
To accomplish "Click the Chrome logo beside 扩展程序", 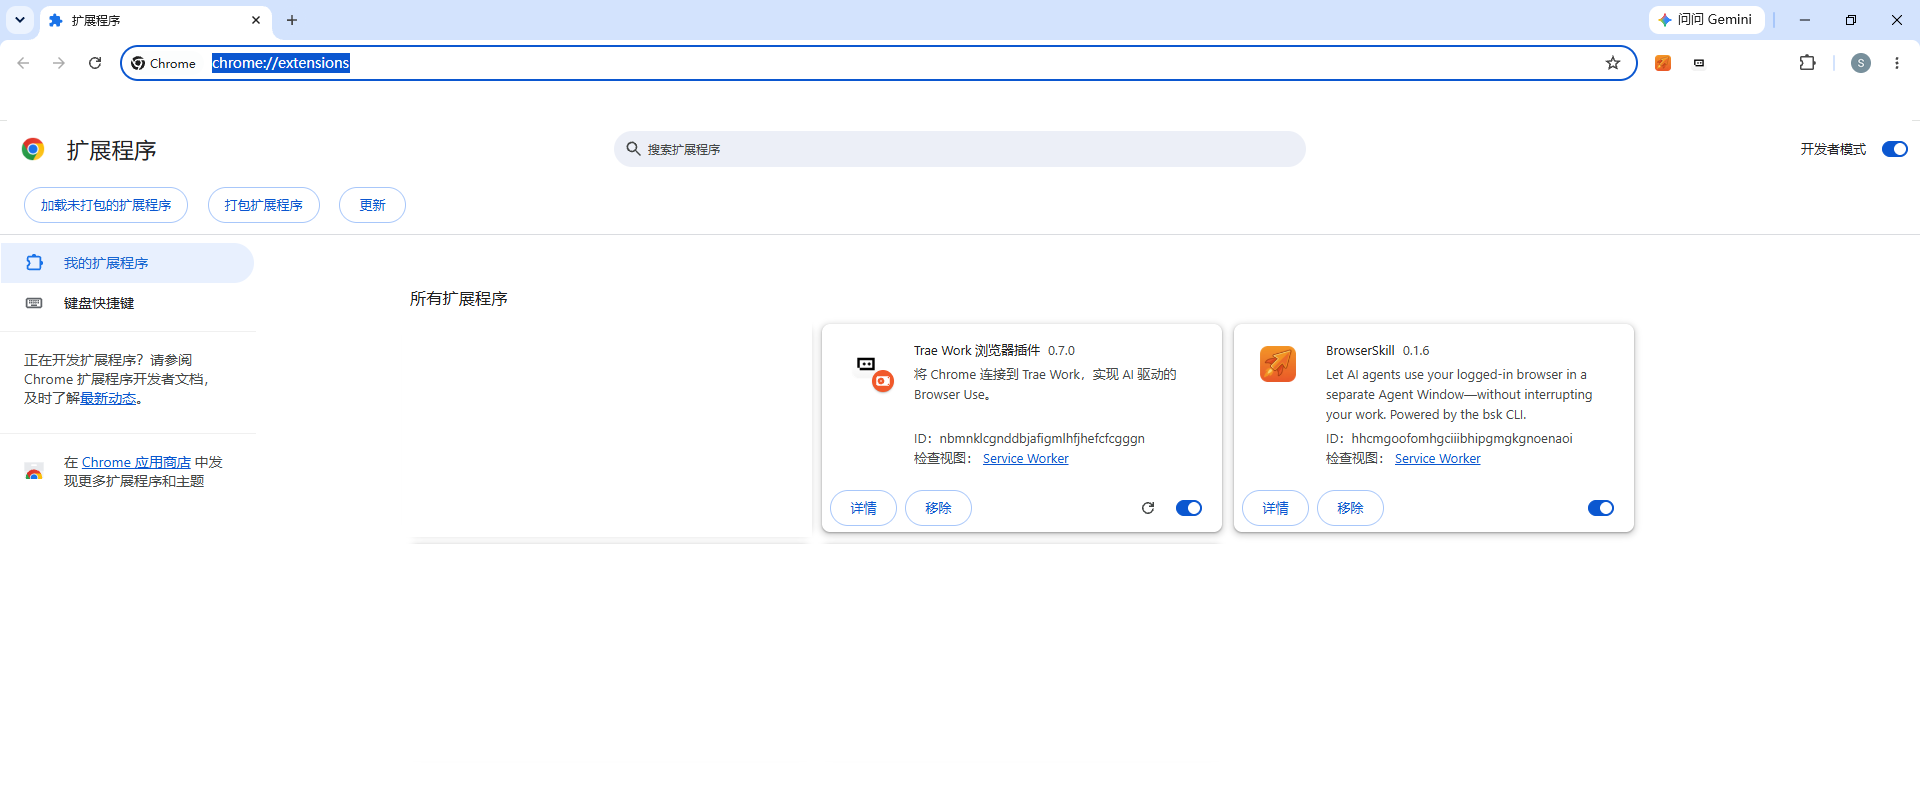I will (33, 149).
